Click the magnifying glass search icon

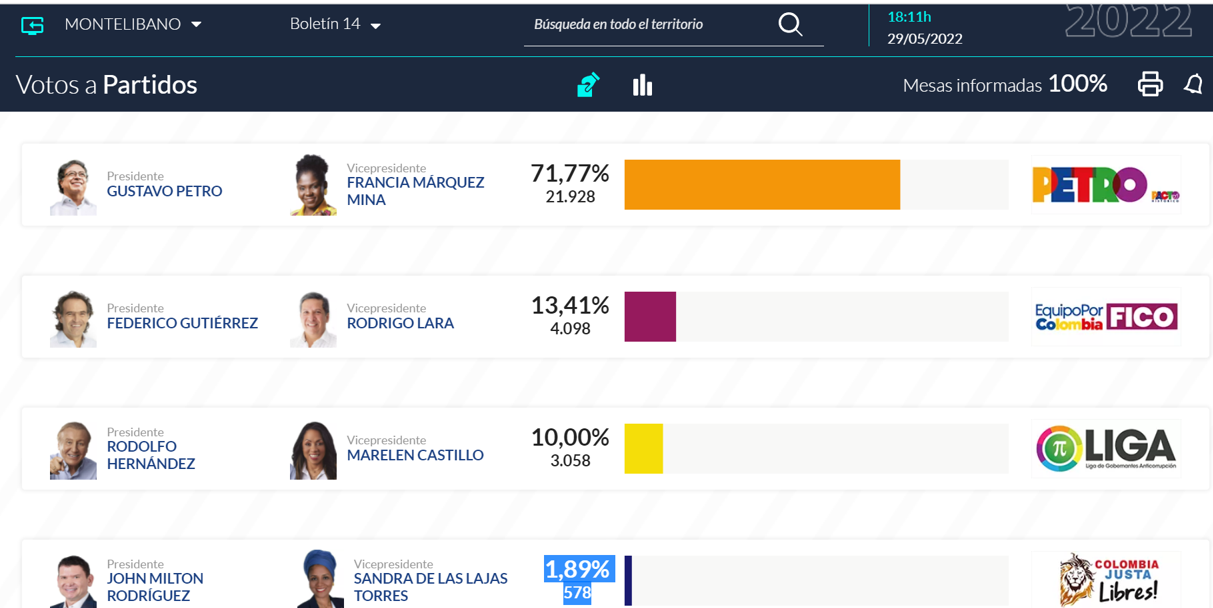790,25
